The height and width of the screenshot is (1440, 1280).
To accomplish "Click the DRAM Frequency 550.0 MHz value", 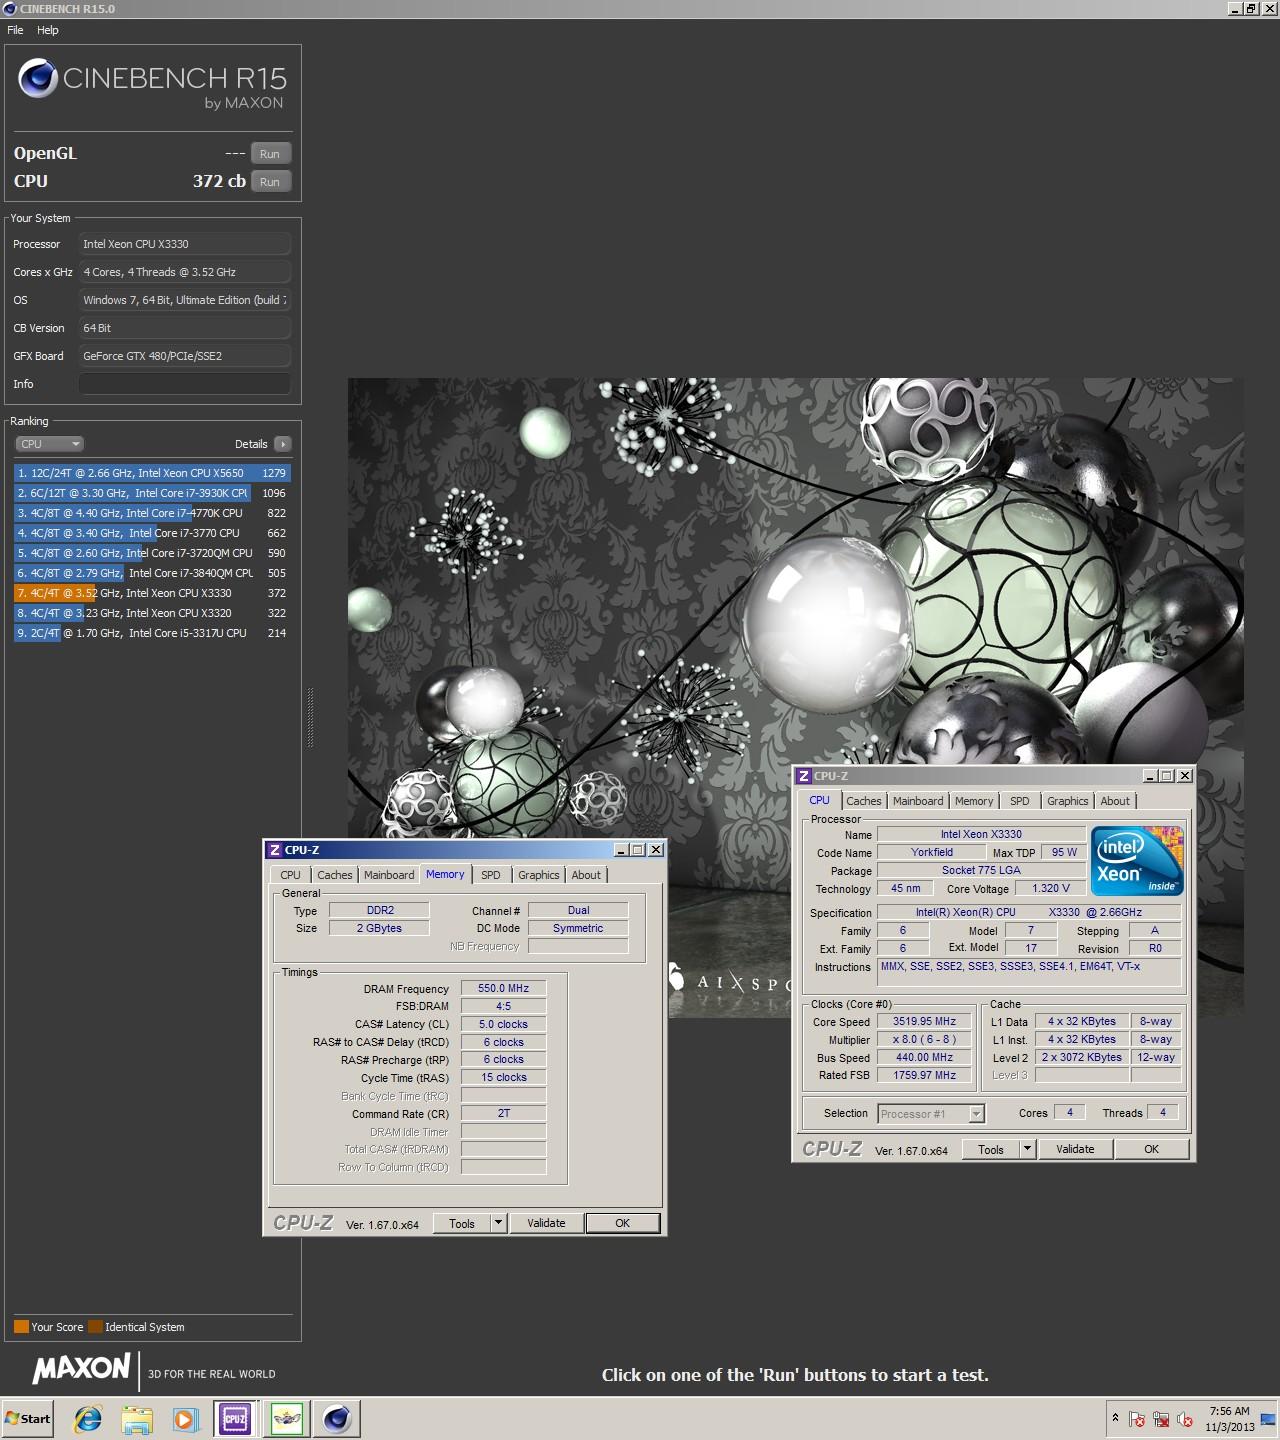I will tap(503, 988).
